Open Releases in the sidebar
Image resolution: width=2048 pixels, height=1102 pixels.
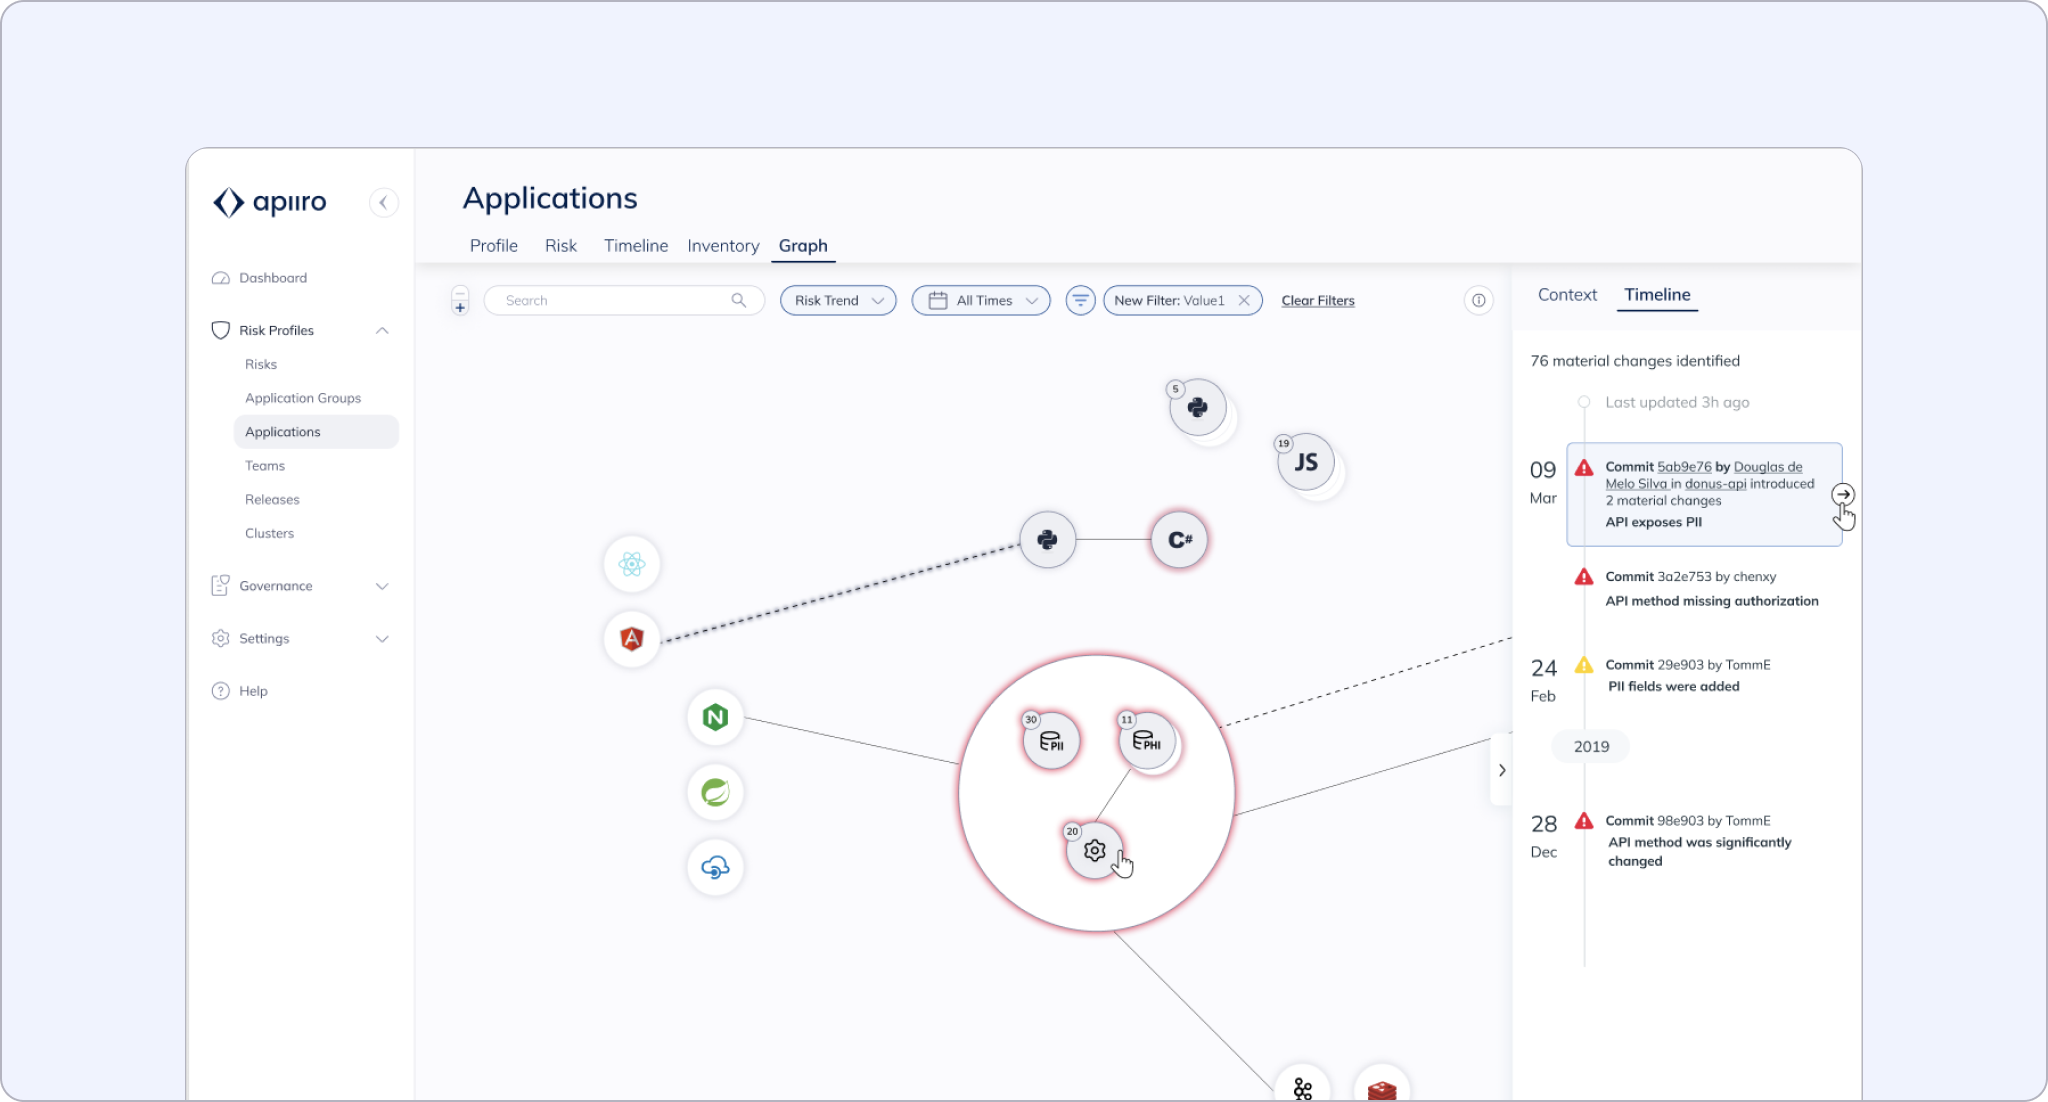click(x=272, y=500)
